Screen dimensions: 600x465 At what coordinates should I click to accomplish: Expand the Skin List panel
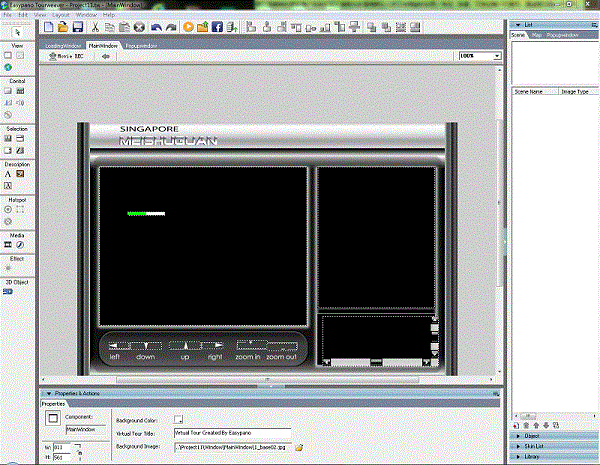518,446
